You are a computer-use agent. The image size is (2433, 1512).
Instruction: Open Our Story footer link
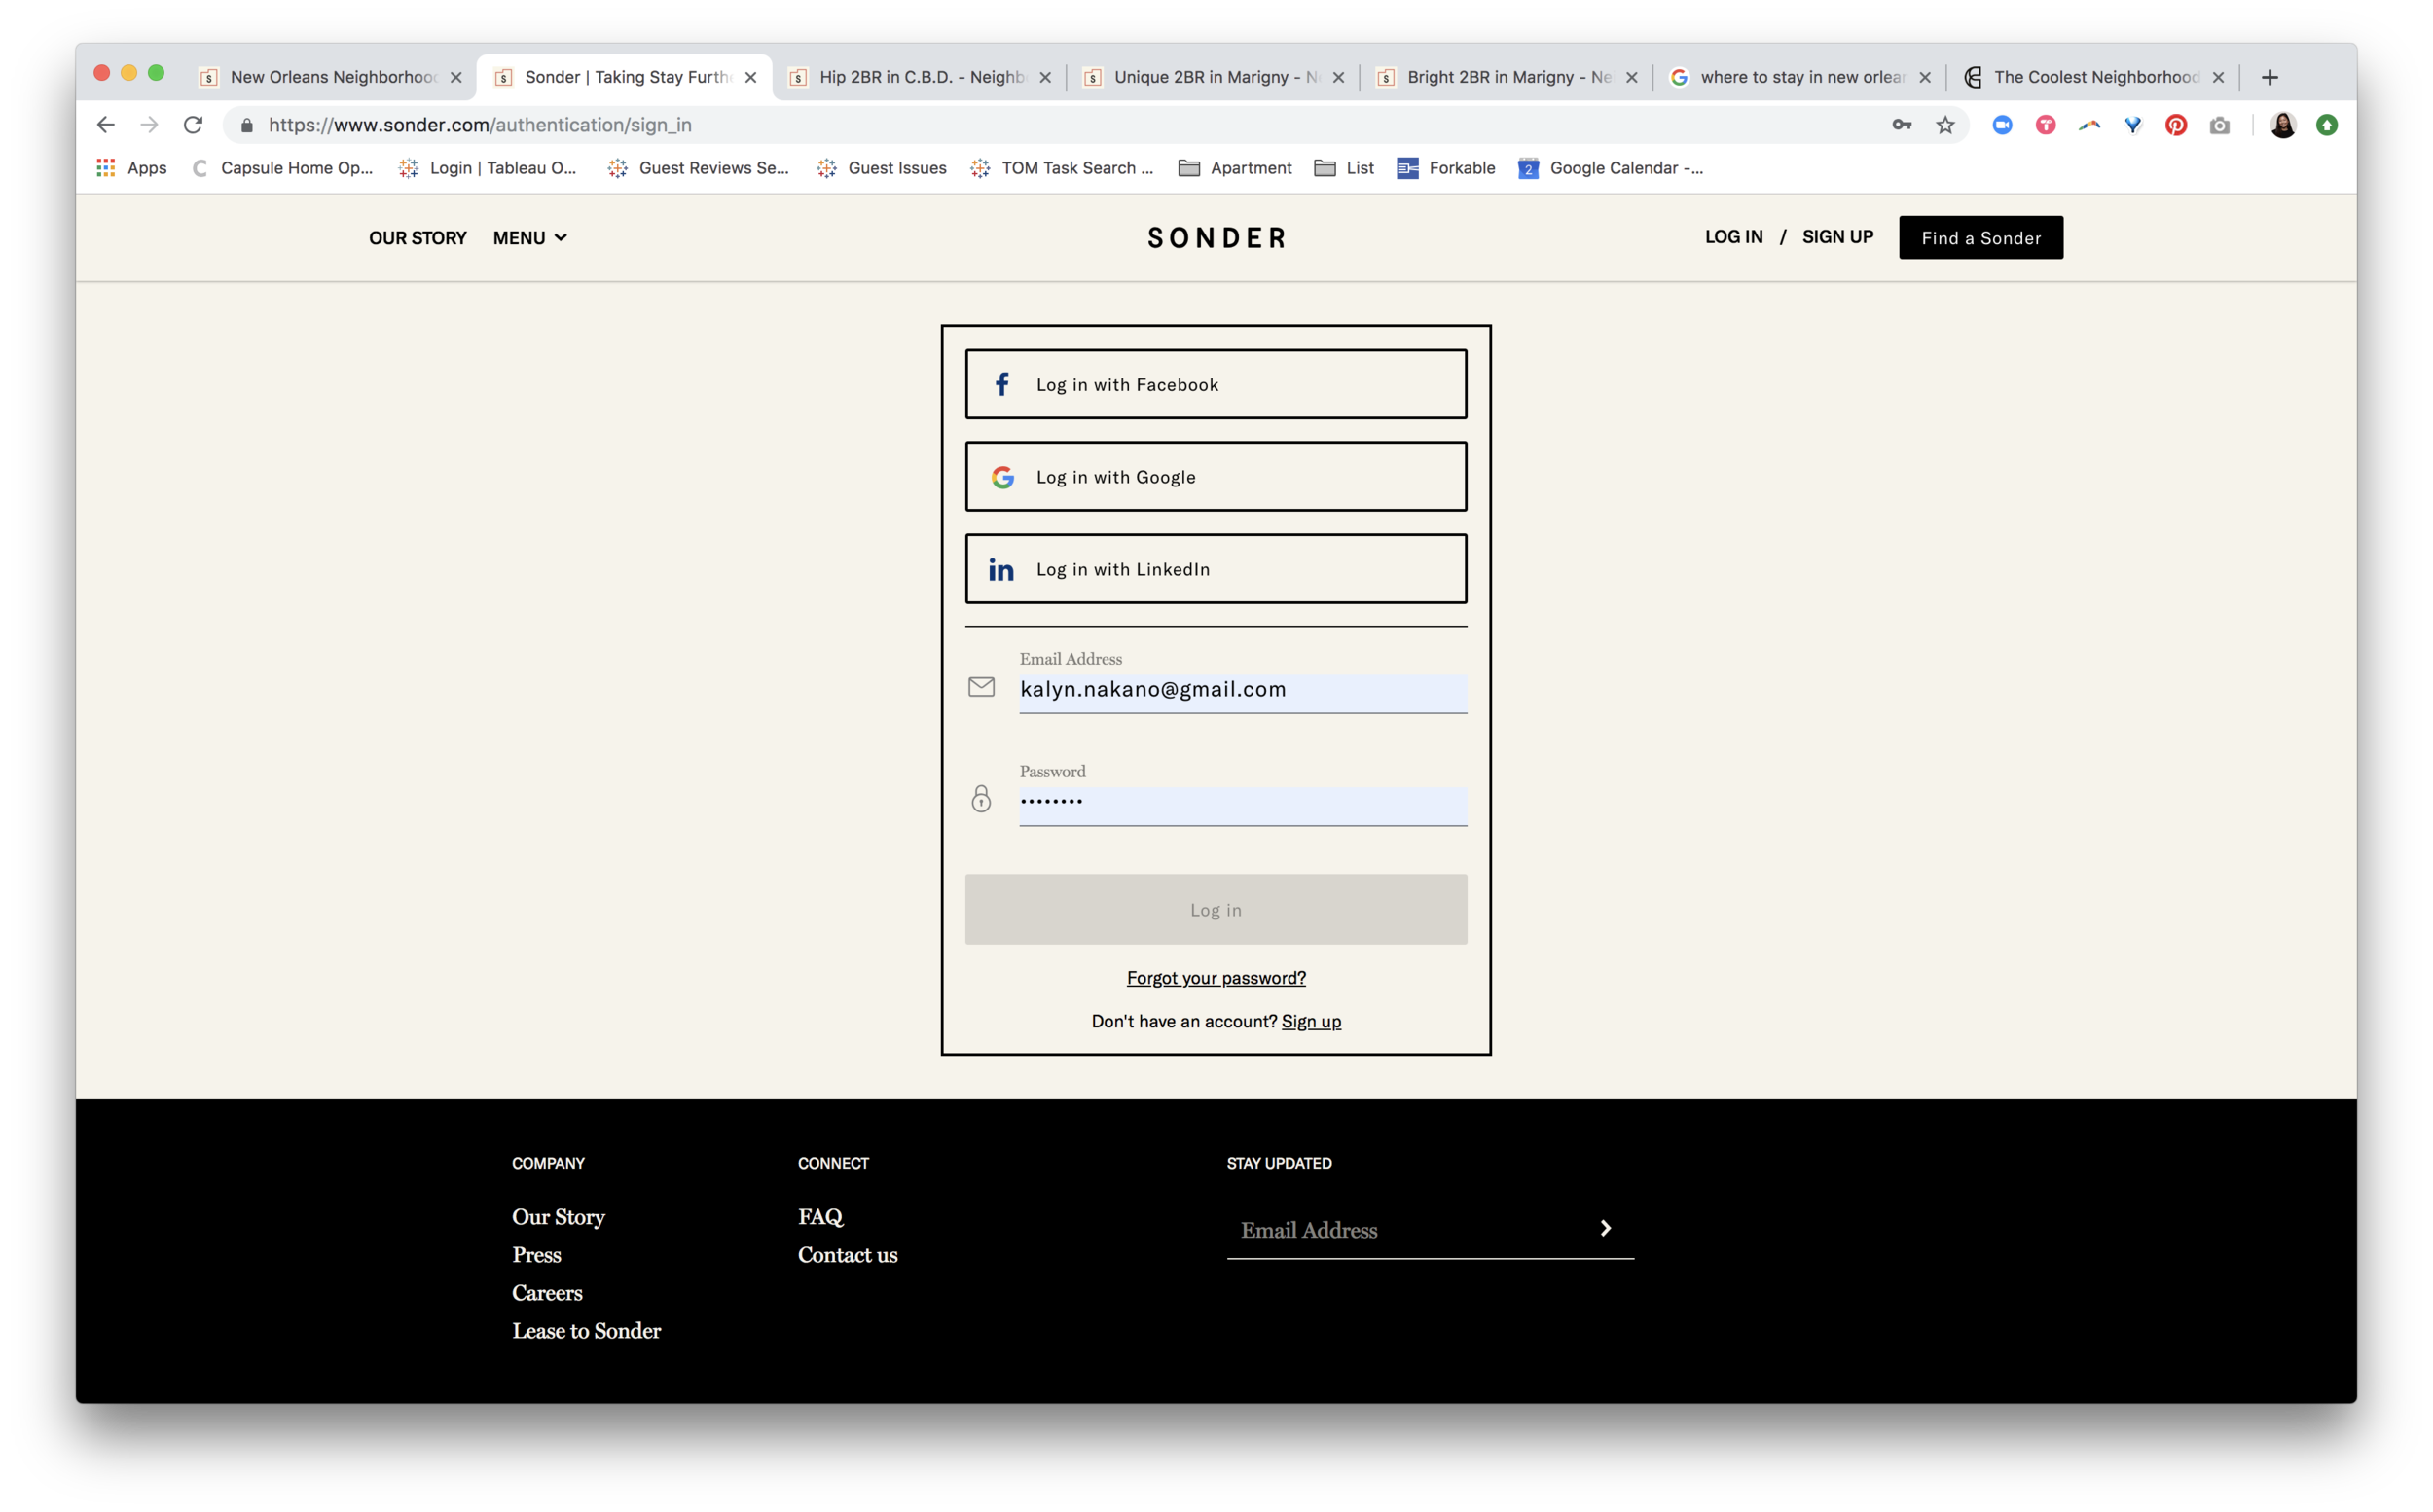pos(558,1217)
